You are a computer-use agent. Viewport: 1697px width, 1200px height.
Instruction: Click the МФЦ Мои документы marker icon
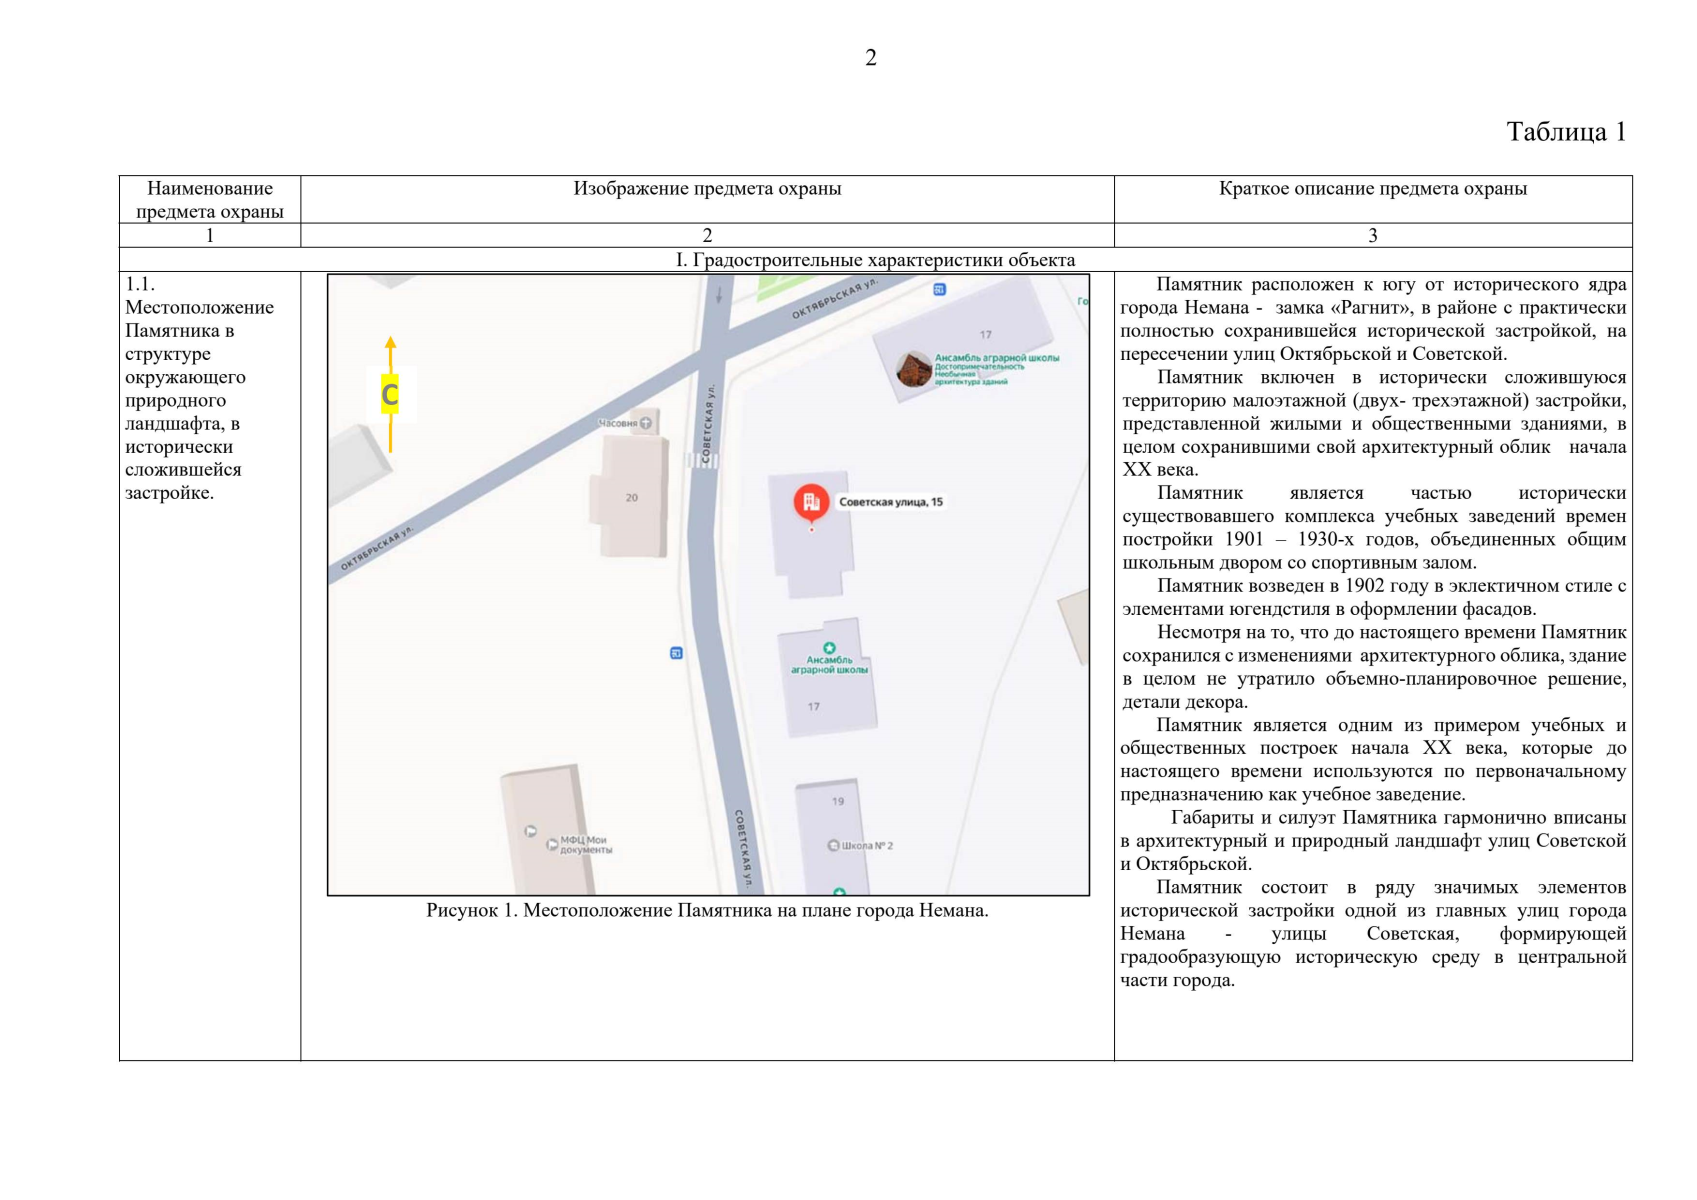[551, 845]
